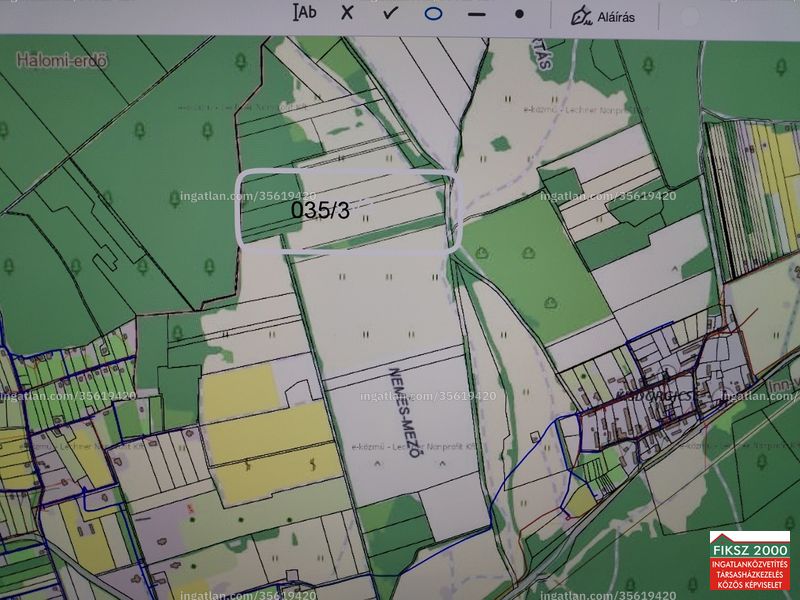The height and width of the screenshot is (600, 800).
Task: Click the 035/3 parcel label
Action: (x=320, y=210)
